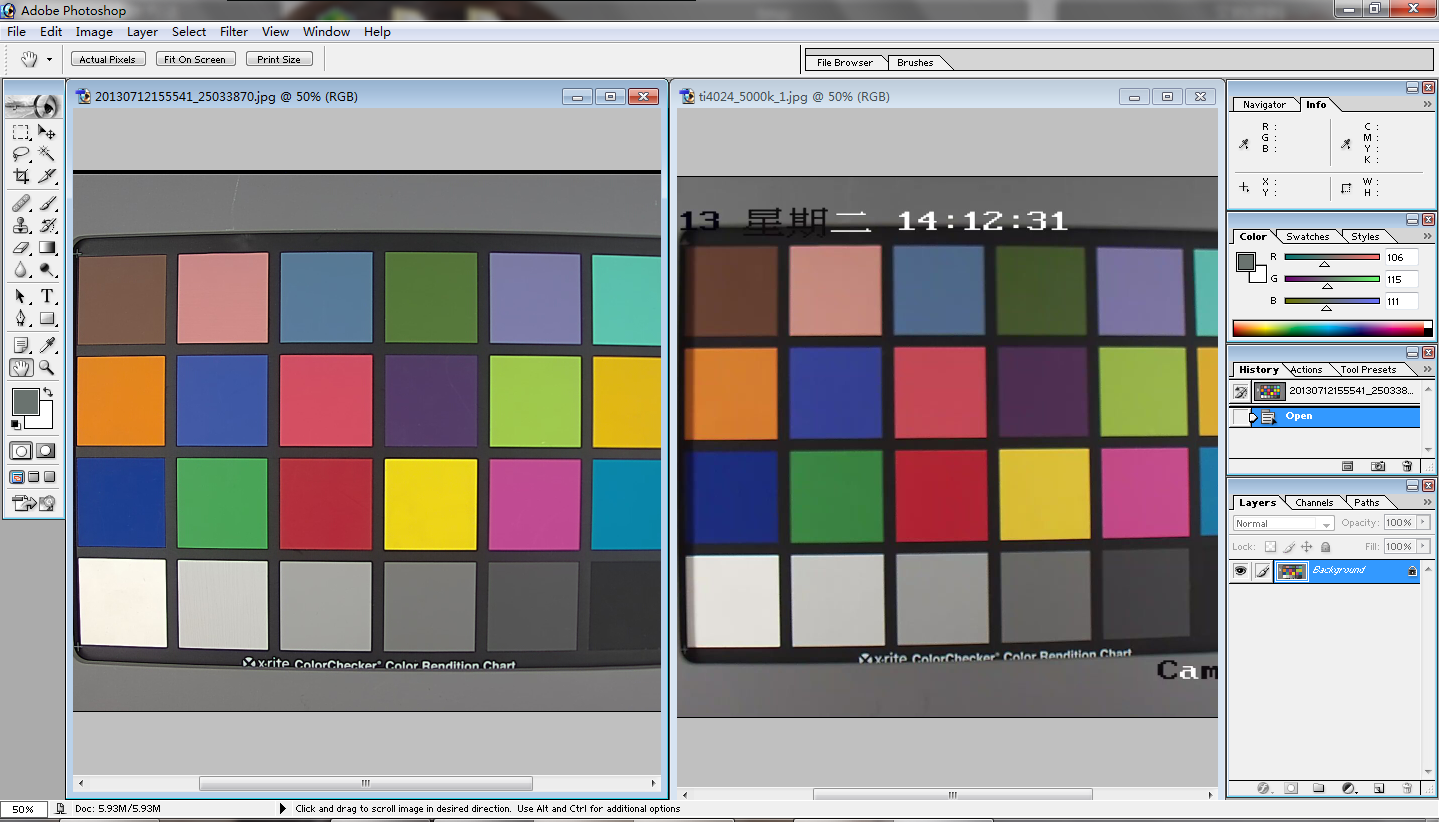
Task: Hide the Background layer eye icon
Action: click(1240, 570)
